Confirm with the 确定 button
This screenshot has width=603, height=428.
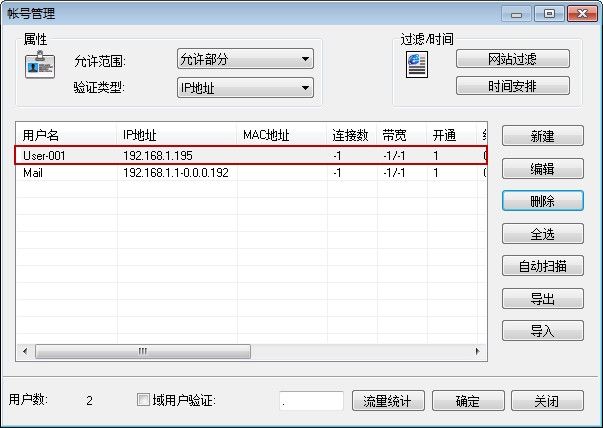[x=468, y=401]
